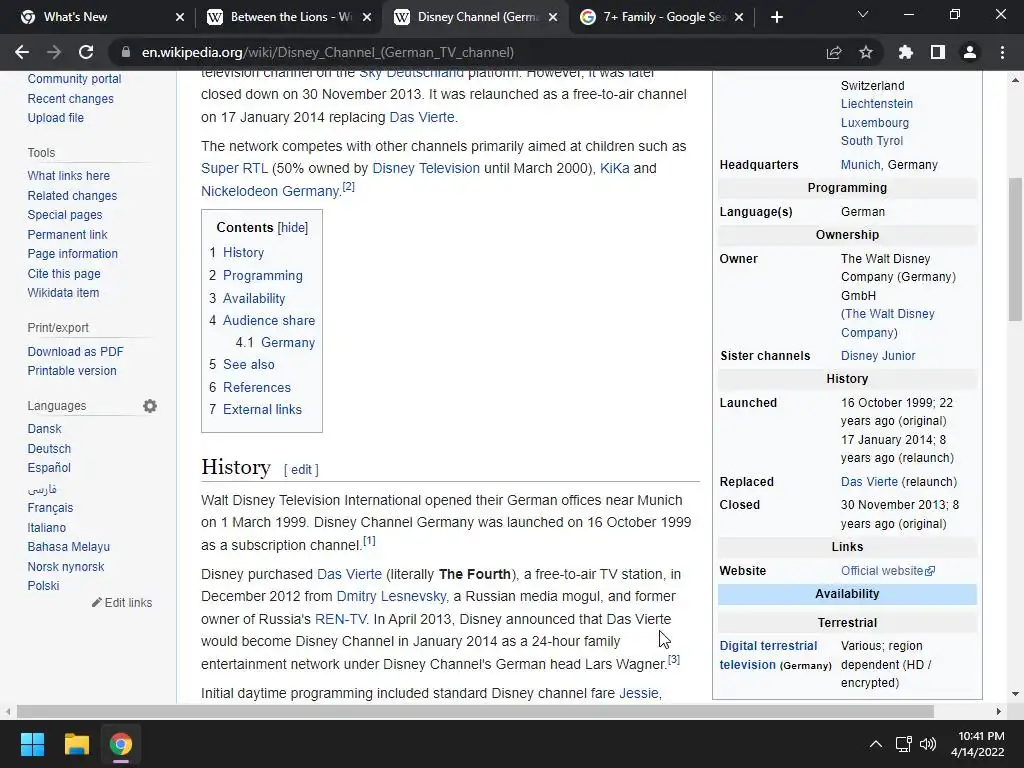
Task: Open the Cite this page link
Action: pyautogui.click(x=64, y=274)
